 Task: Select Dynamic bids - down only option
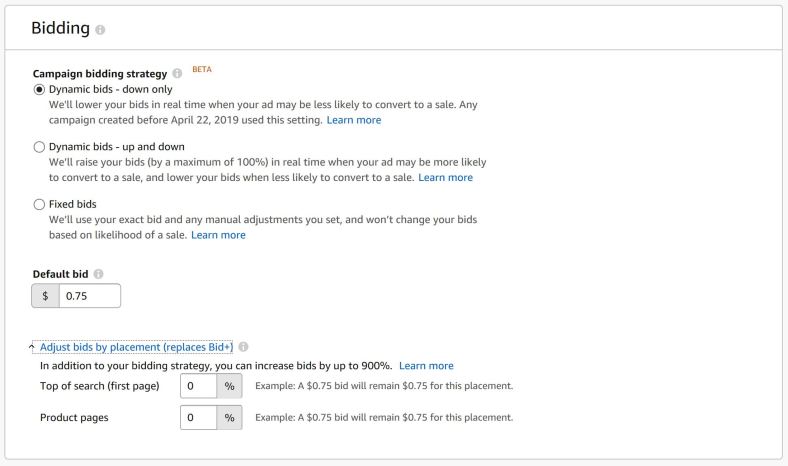[39, 90]
